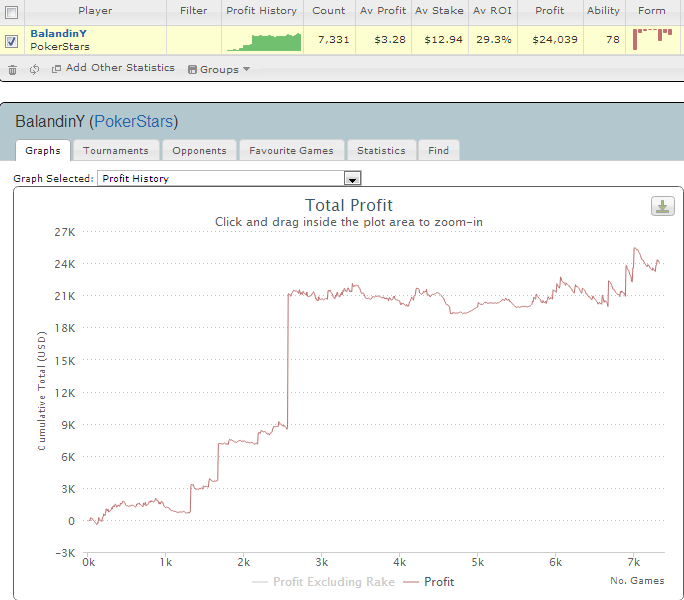Viewport: 684px width, 600px height.
Task: Click the refresh arrows icon
Action: point(34,69)
